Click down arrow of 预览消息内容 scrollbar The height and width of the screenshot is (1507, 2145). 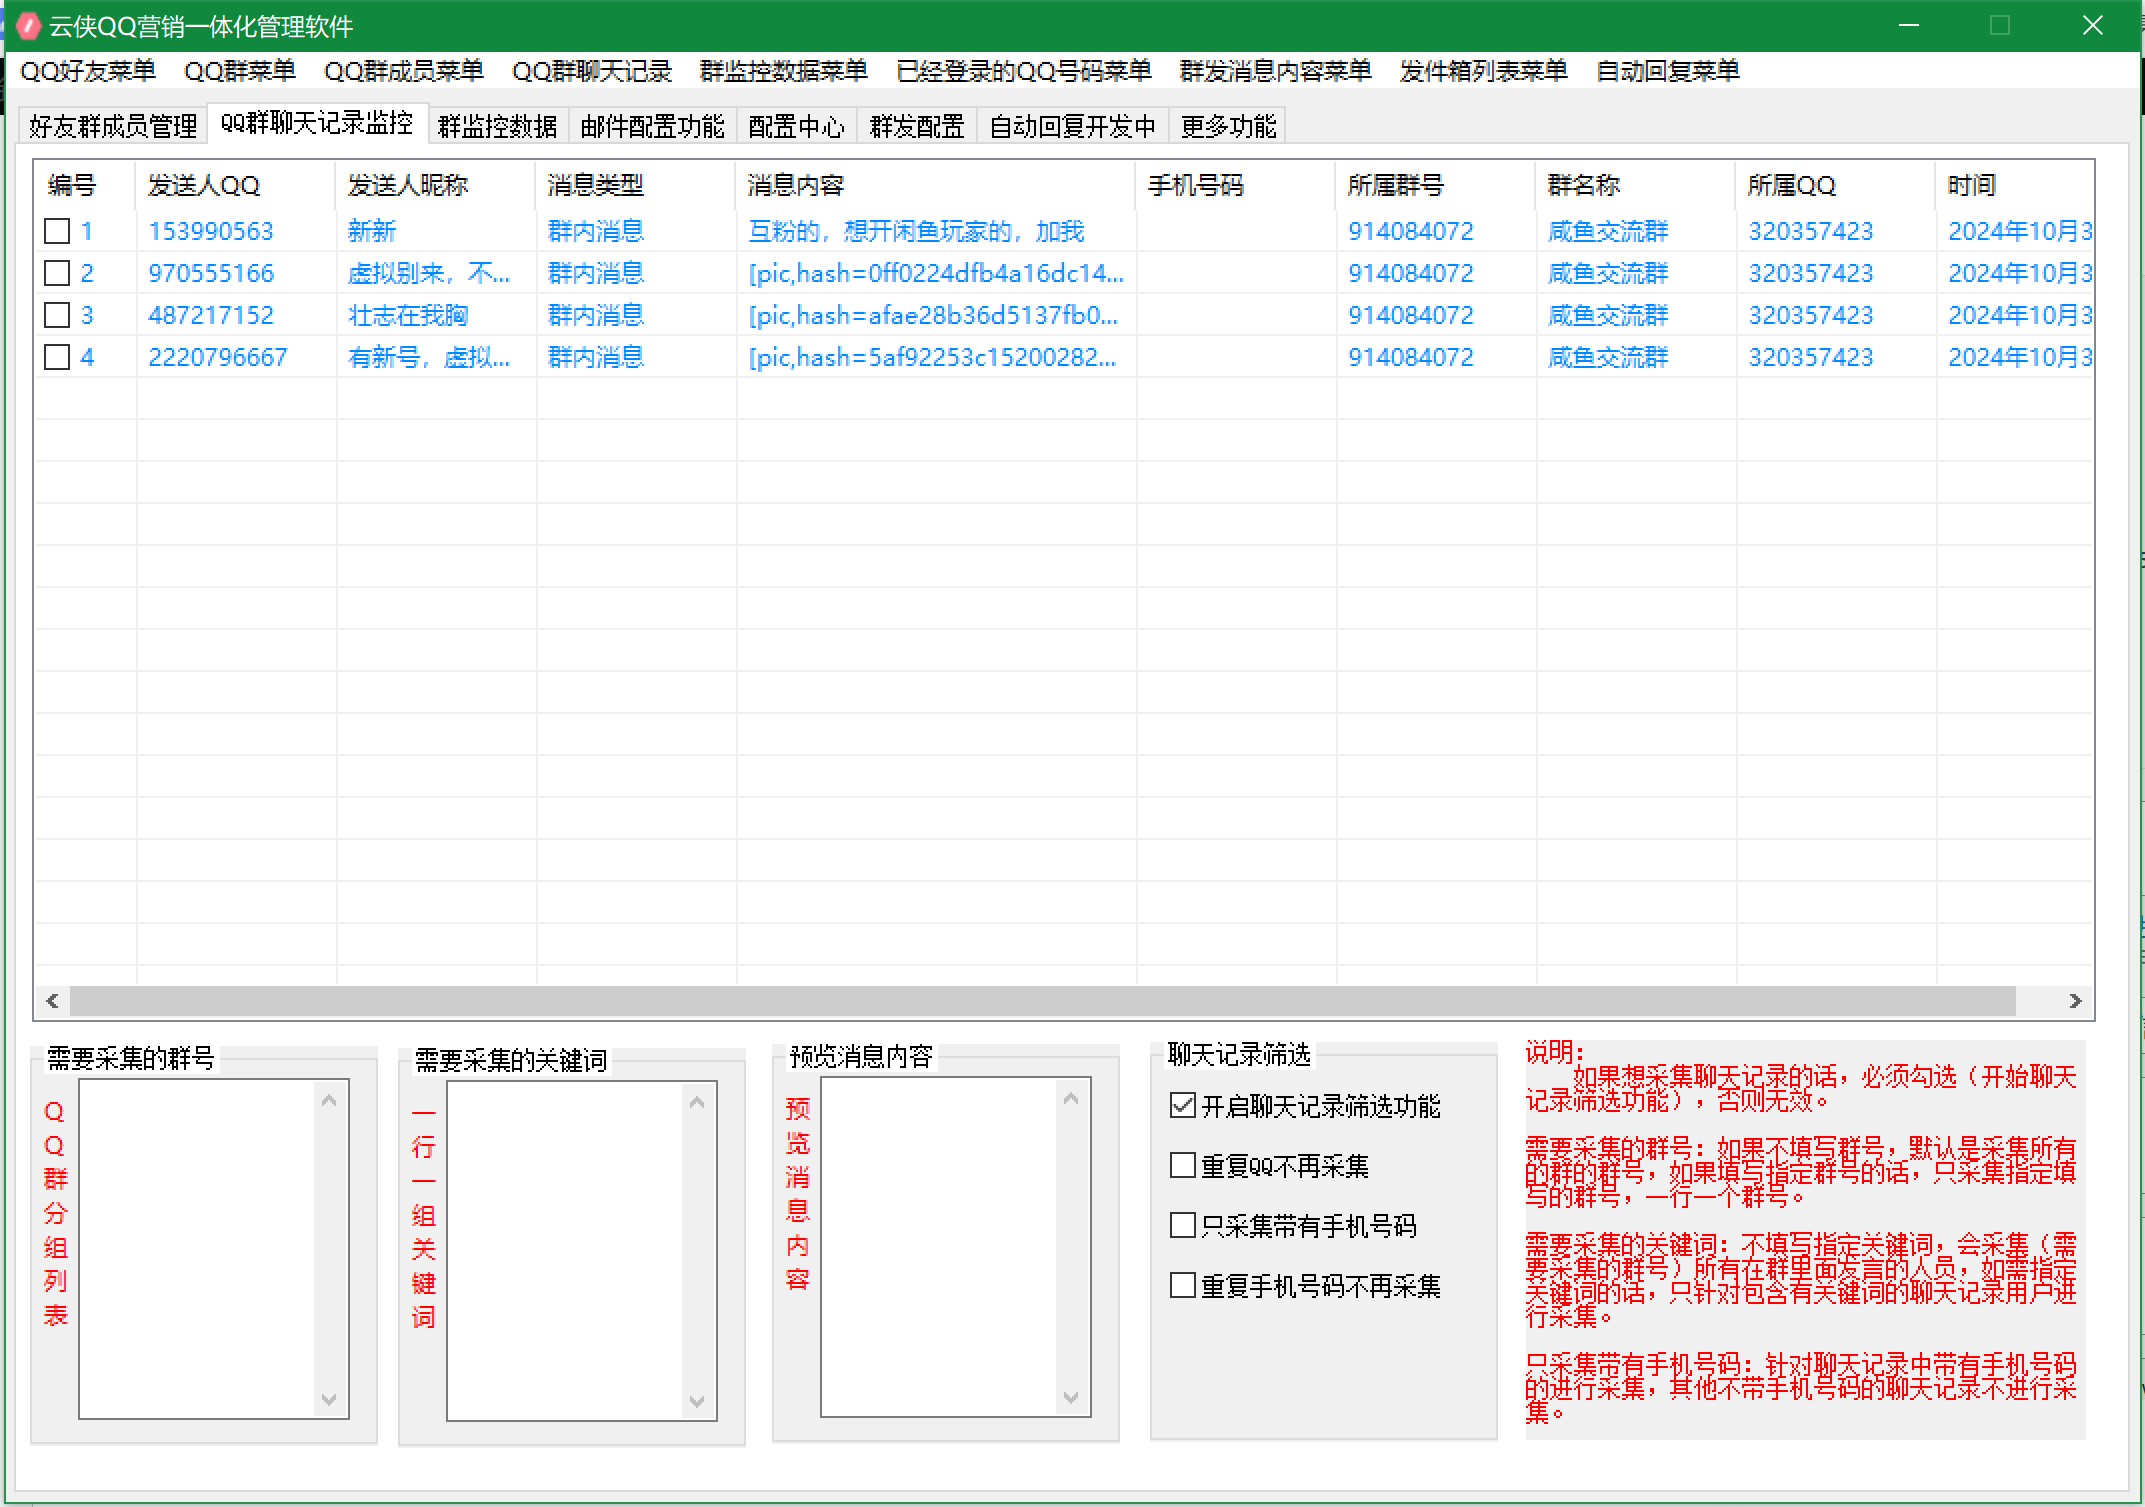coord(1071,1397)
